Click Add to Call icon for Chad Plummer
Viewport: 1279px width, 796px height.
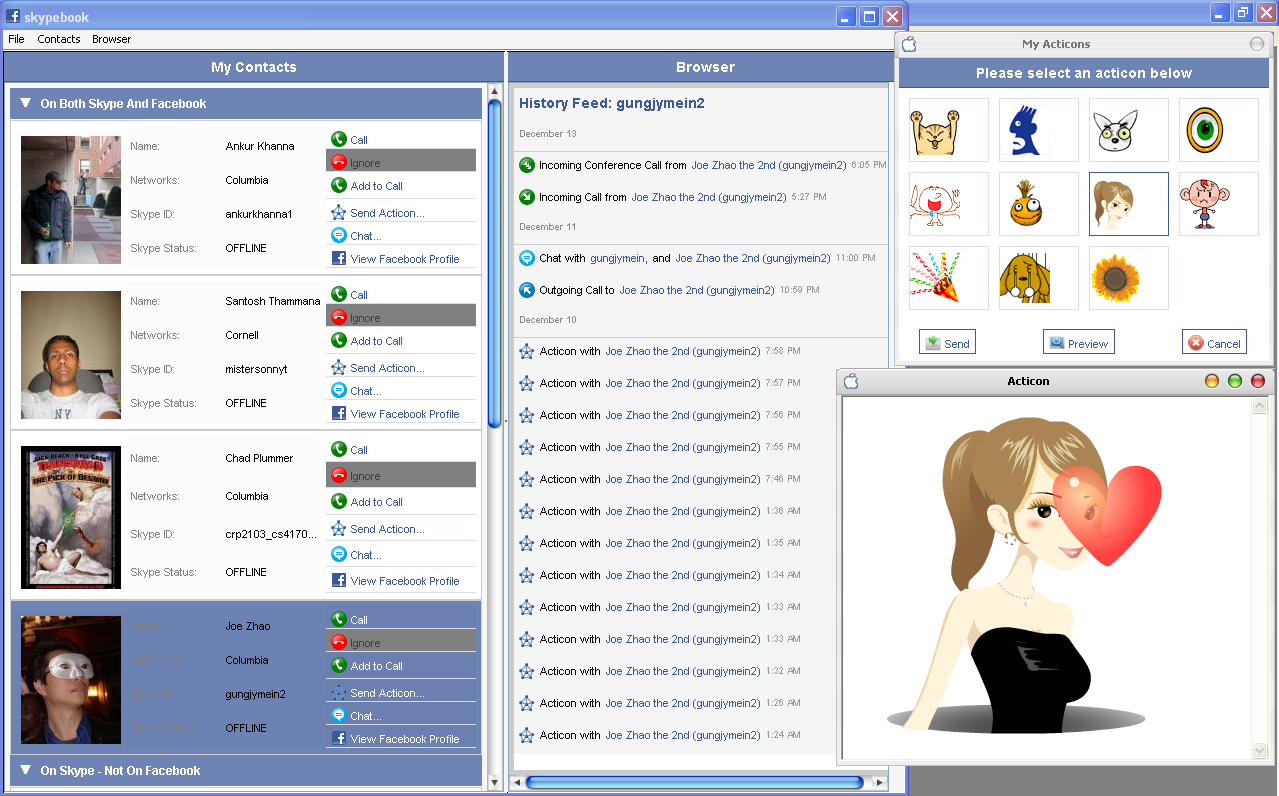pos(339,502)
